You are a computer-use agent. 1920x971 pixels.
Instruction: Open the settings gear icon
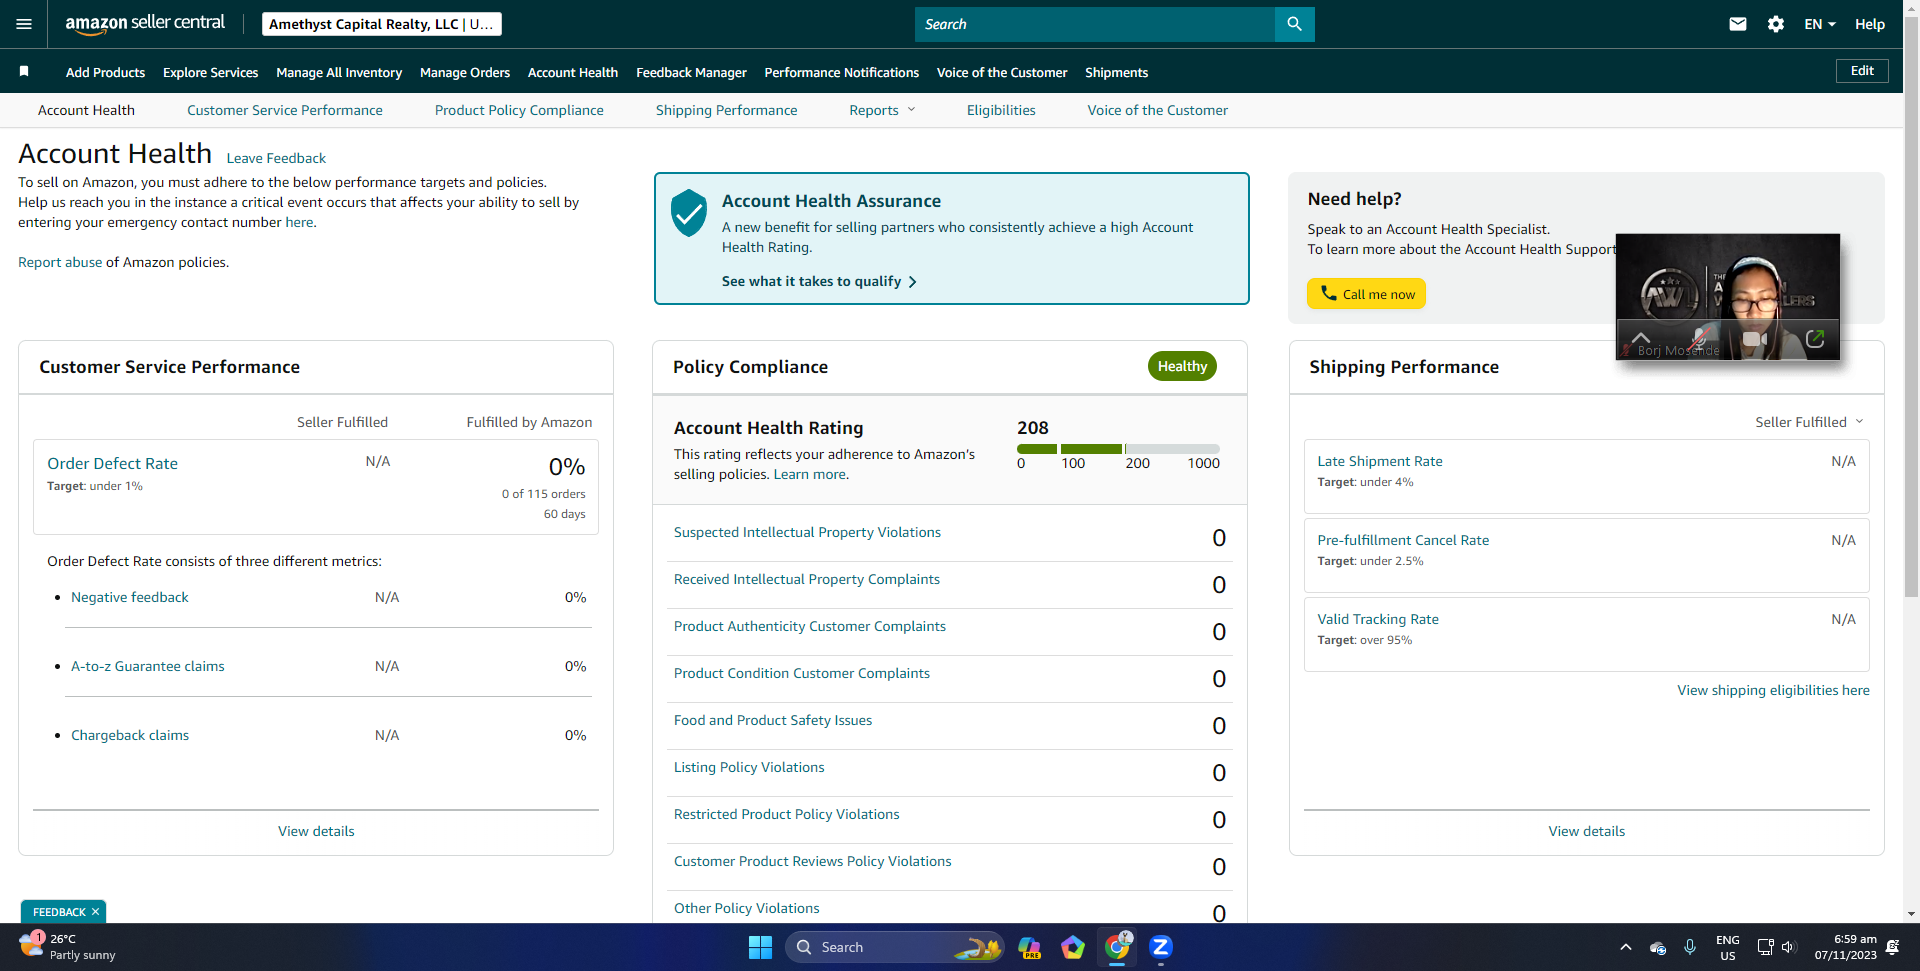(1776, 24)
